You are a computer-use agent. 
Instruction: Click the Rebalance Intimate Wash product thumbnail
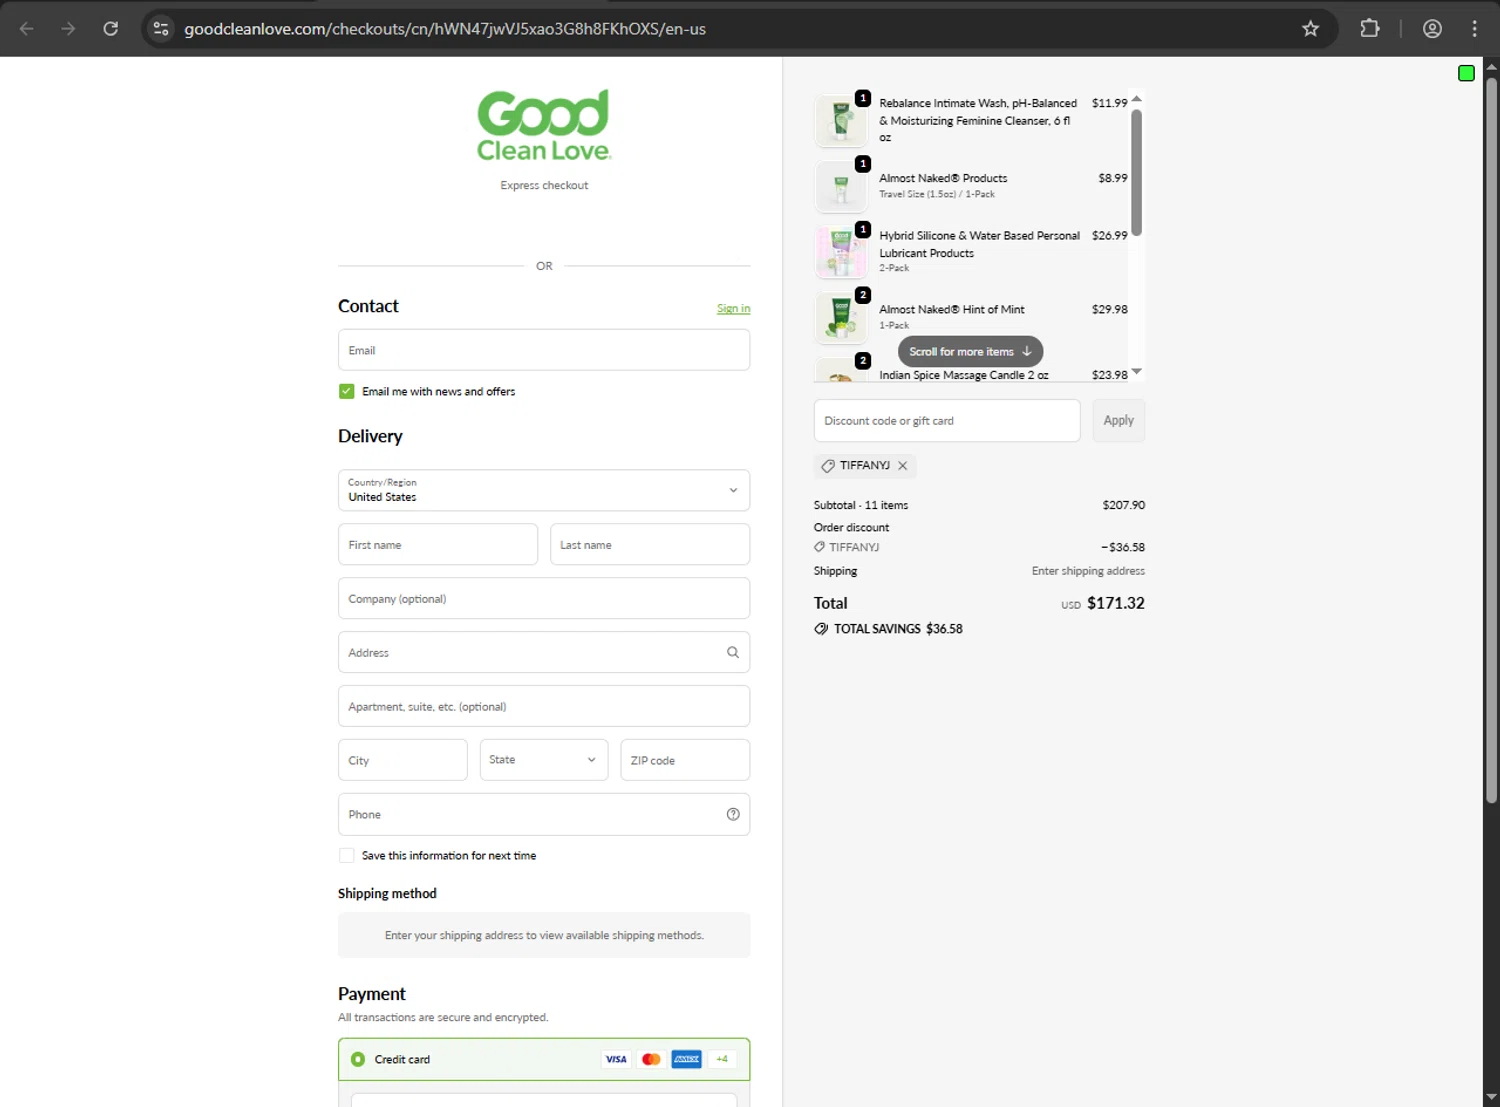point(841,120)
